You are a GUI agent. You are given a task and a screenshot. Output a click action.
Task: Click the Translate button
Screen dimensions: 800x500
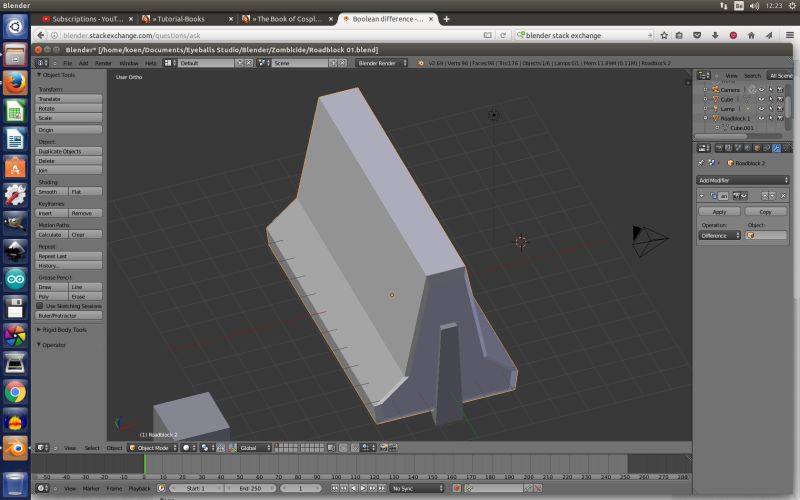69,99
